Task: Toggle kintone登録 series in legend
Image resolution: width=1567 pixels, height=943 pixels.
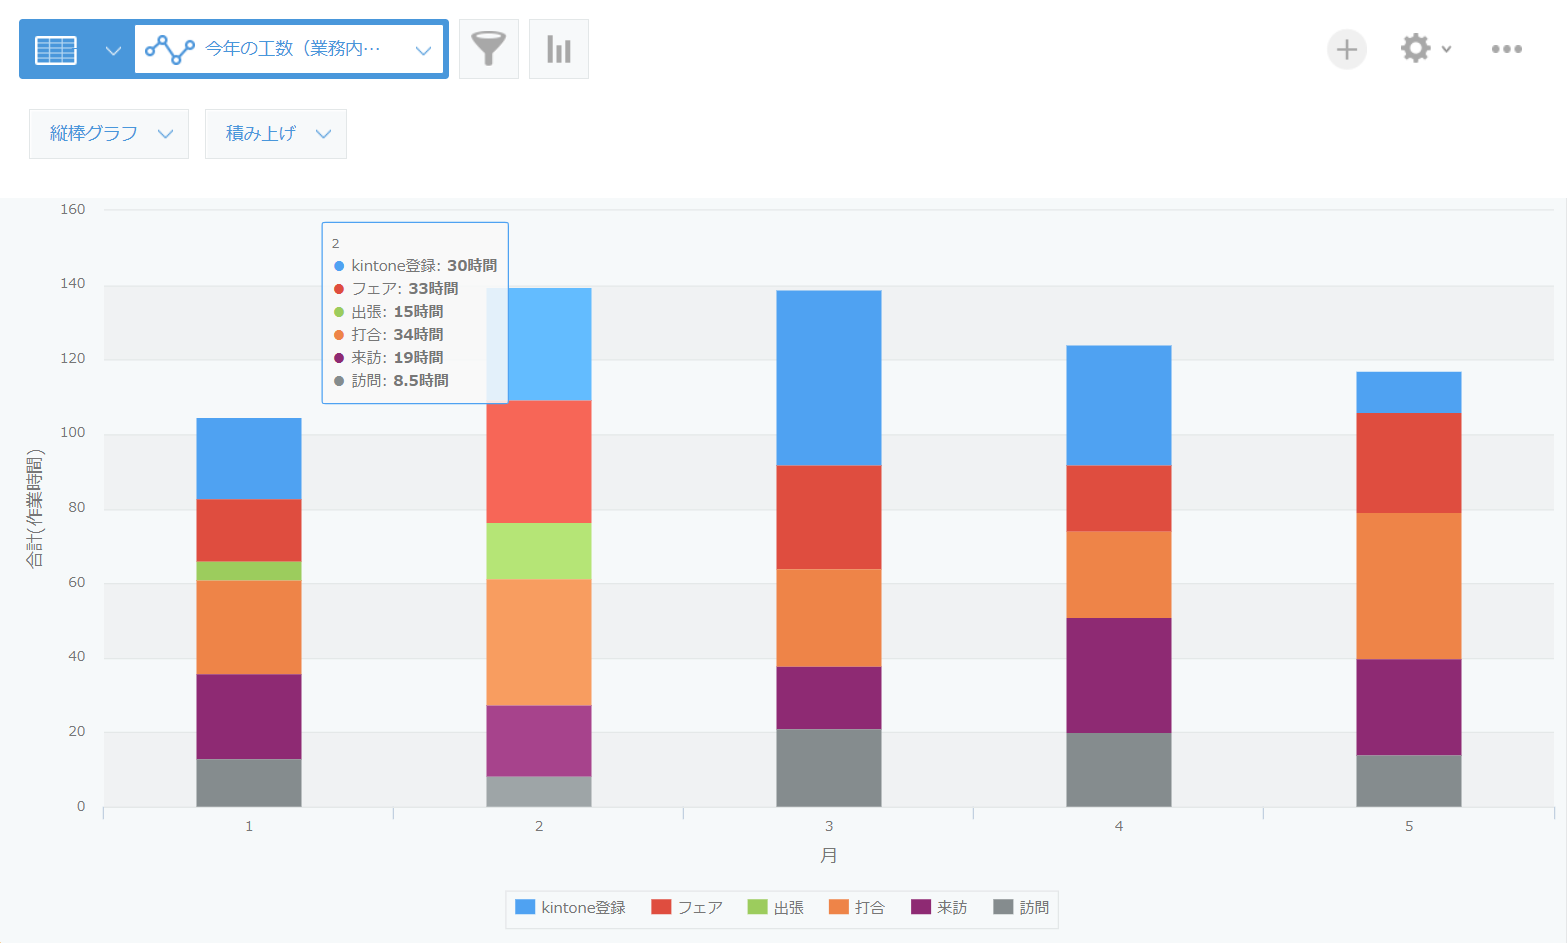Action: click(571, 907)
